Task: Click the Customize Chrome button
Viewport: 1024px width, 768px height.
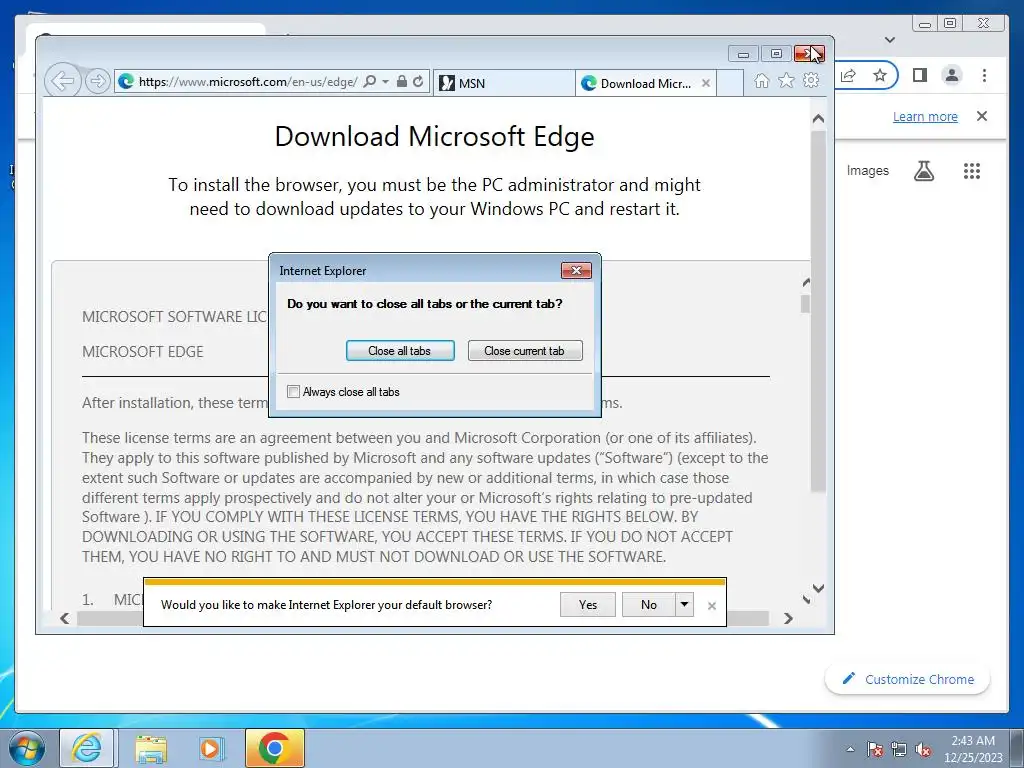Action: (908, 679)
